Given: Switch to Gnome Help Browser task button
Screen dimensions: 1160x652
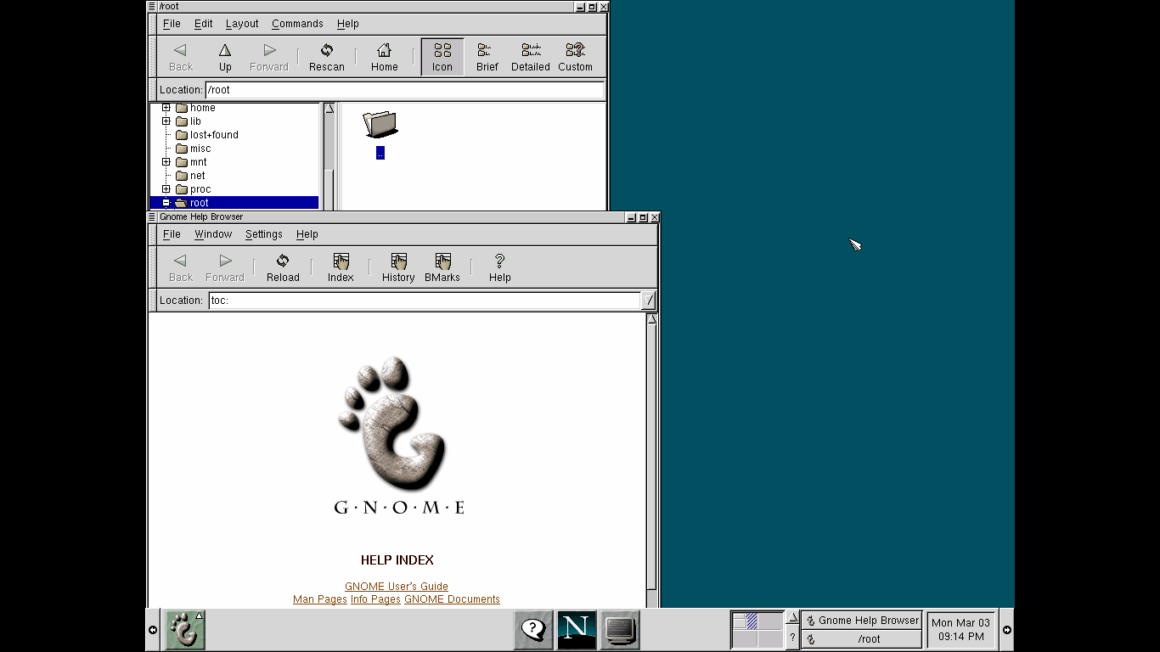Looking at the screenshot, I should coord(862,620).
